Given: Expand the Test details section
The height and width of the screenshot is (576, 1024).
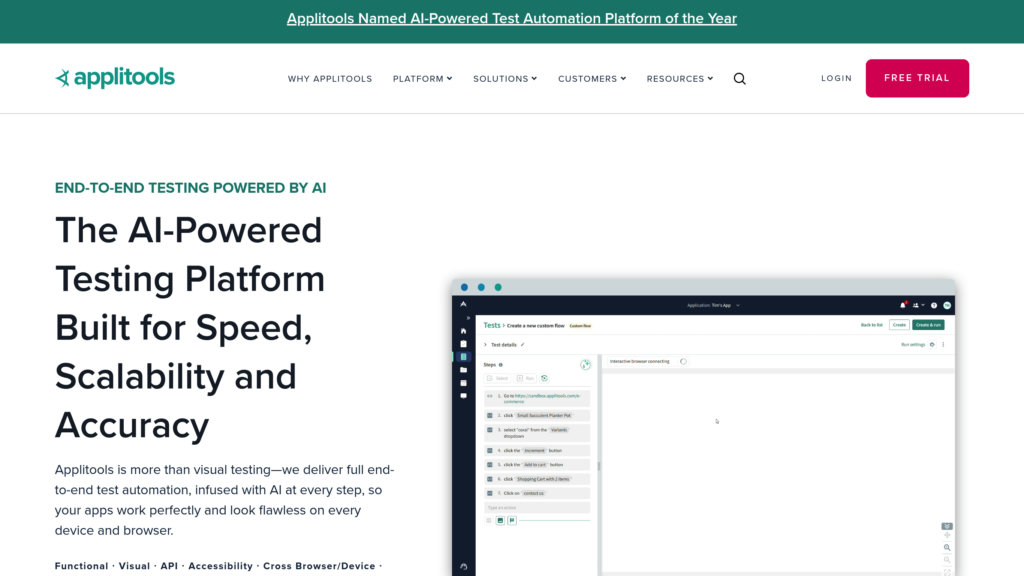Looking at the screenshot, I should pyautogui.click(x=485, y=344).
